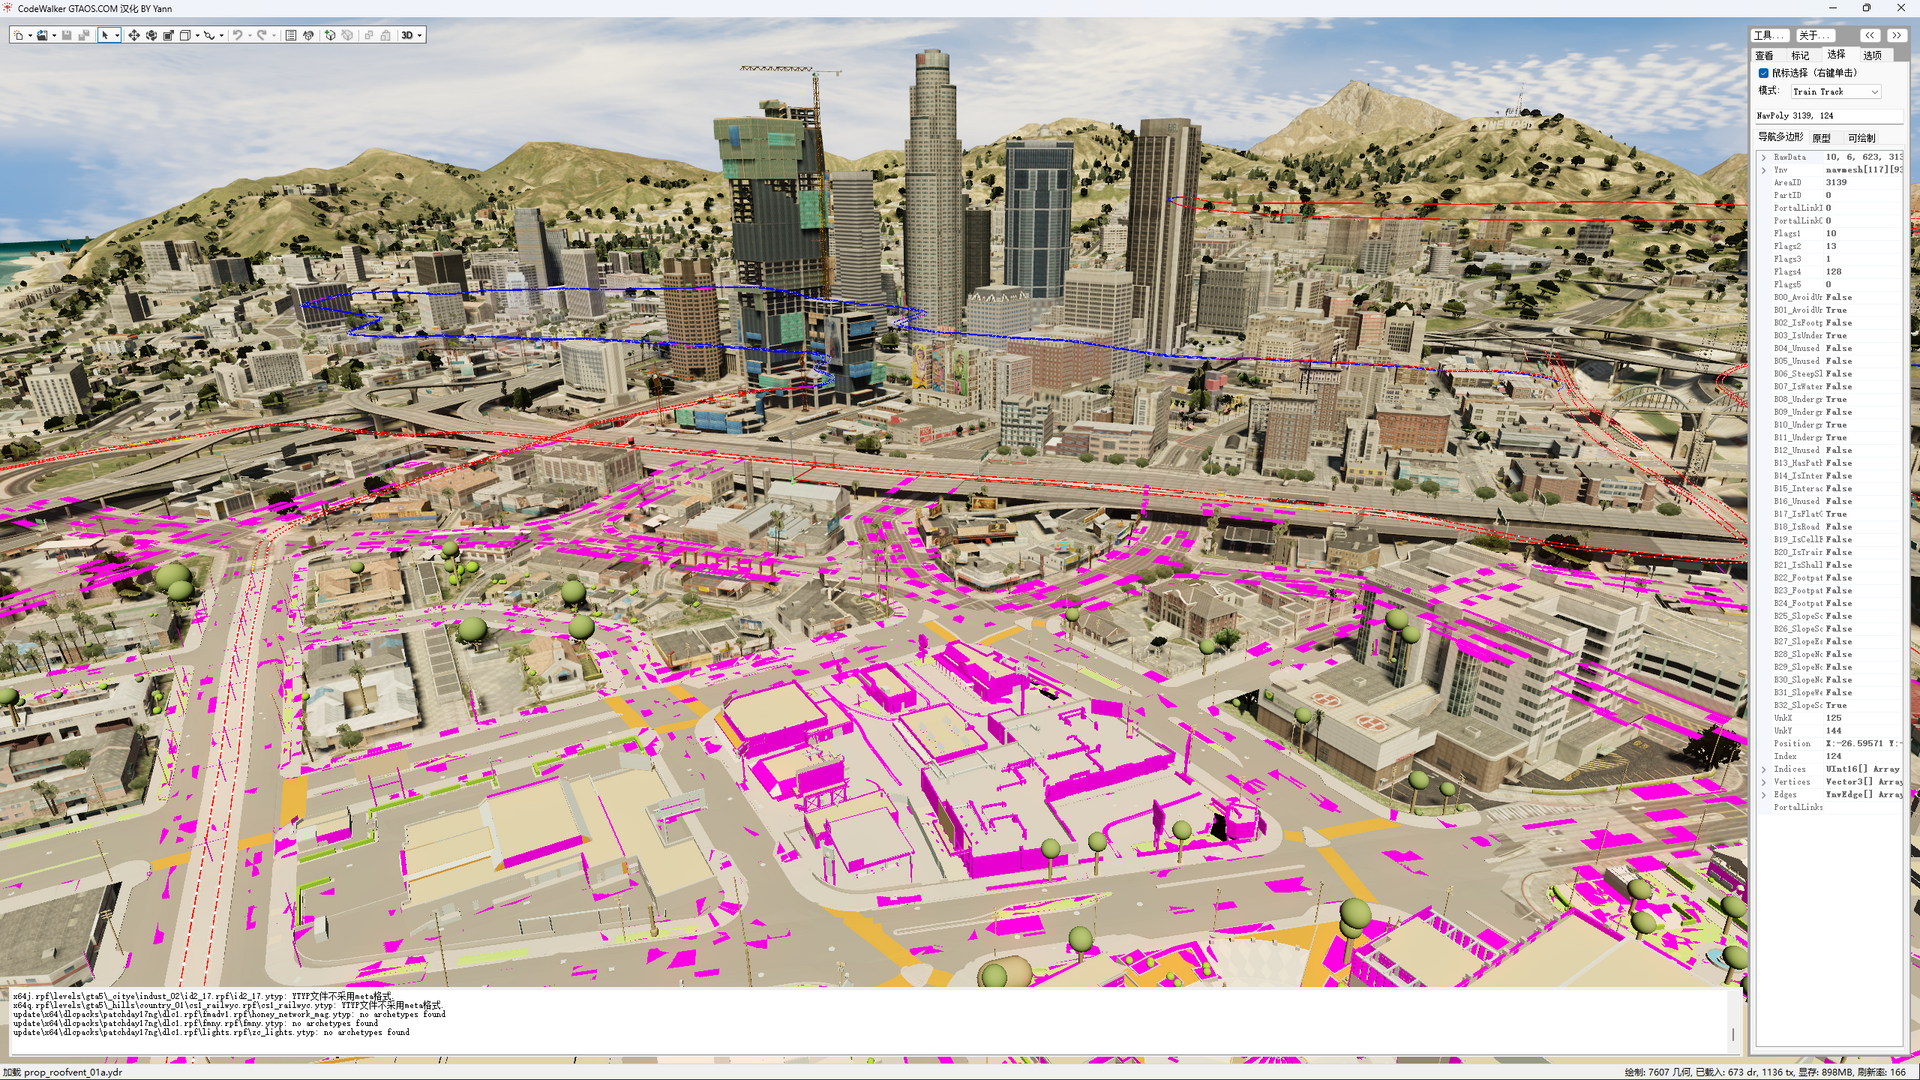Select the UnkX 125 property row
Screen dimensions: 1920x1080
click(1836, 718)
